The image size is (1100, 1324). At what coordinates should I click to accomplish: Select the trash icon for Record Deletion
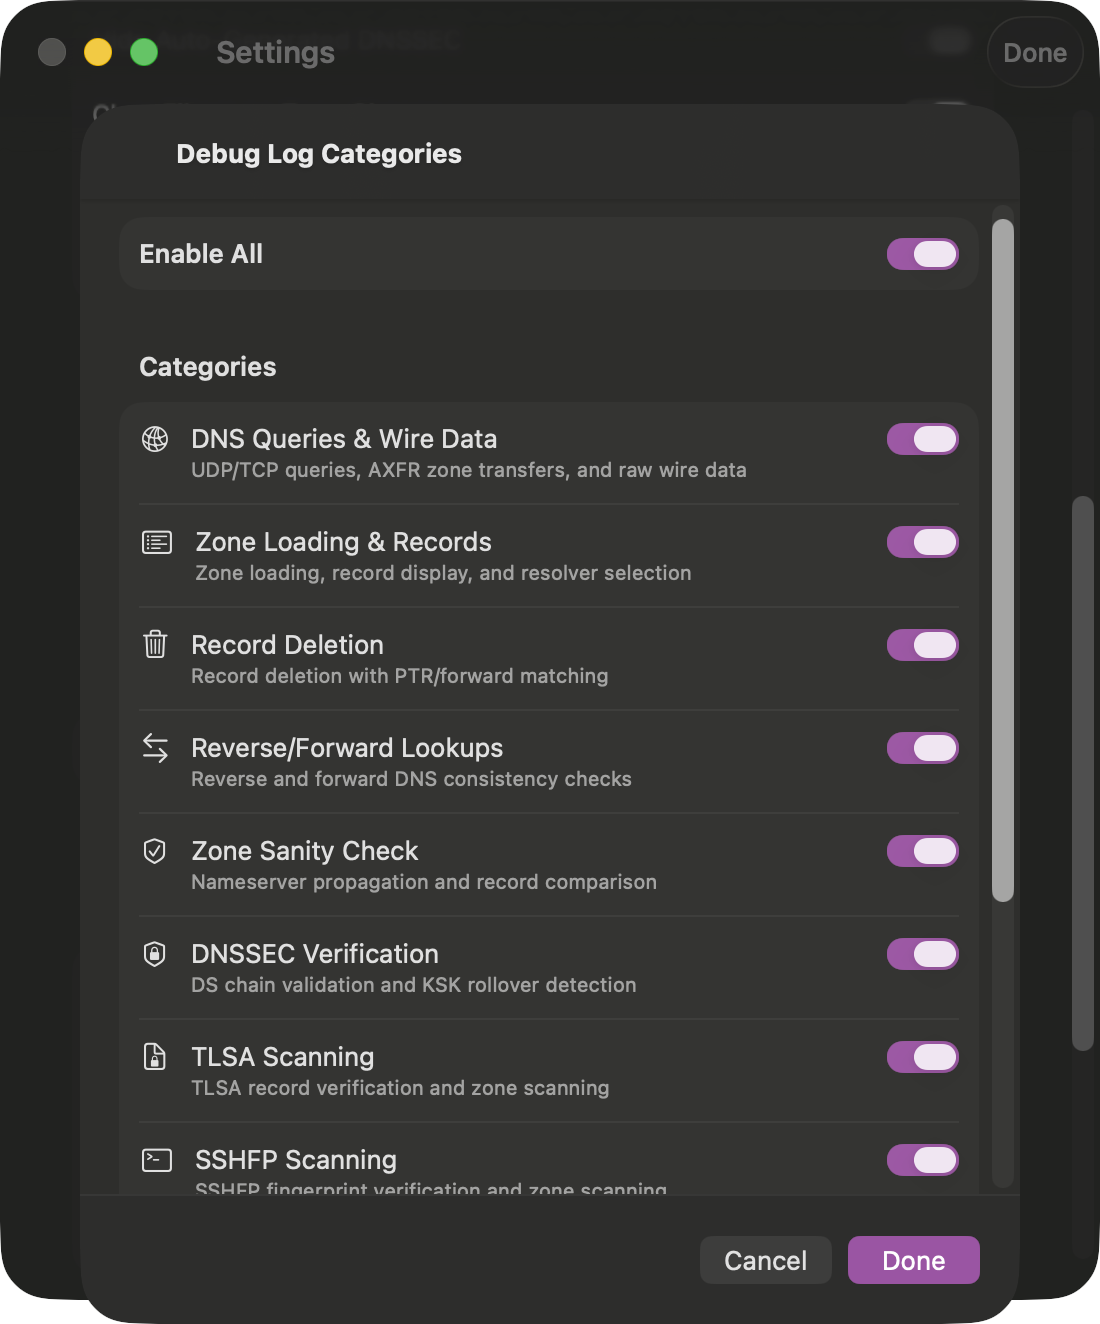click(x=155, y=645)
